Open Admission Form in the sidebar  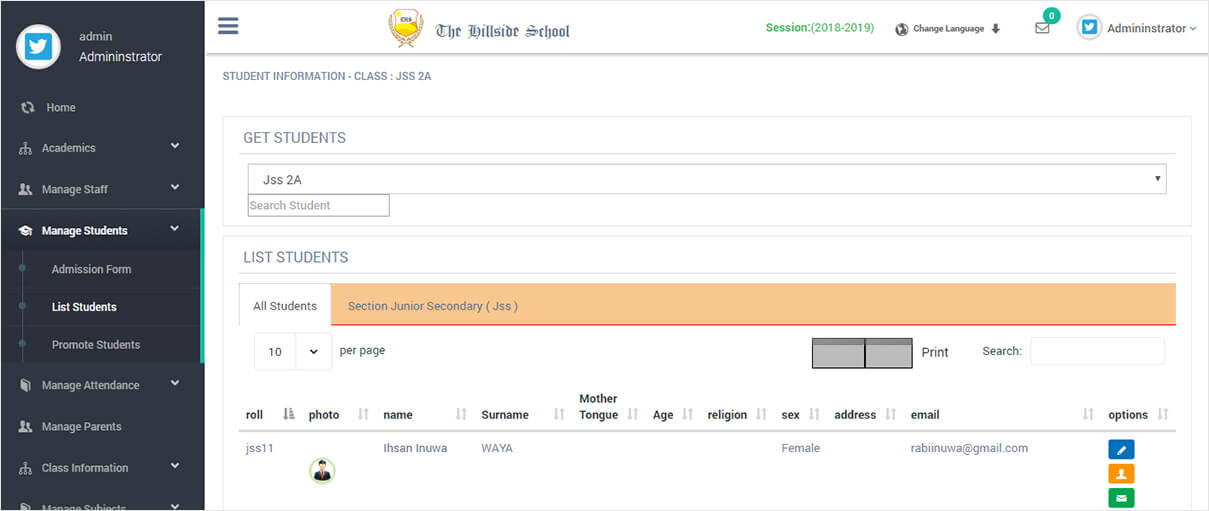click(x=91, y=269)
